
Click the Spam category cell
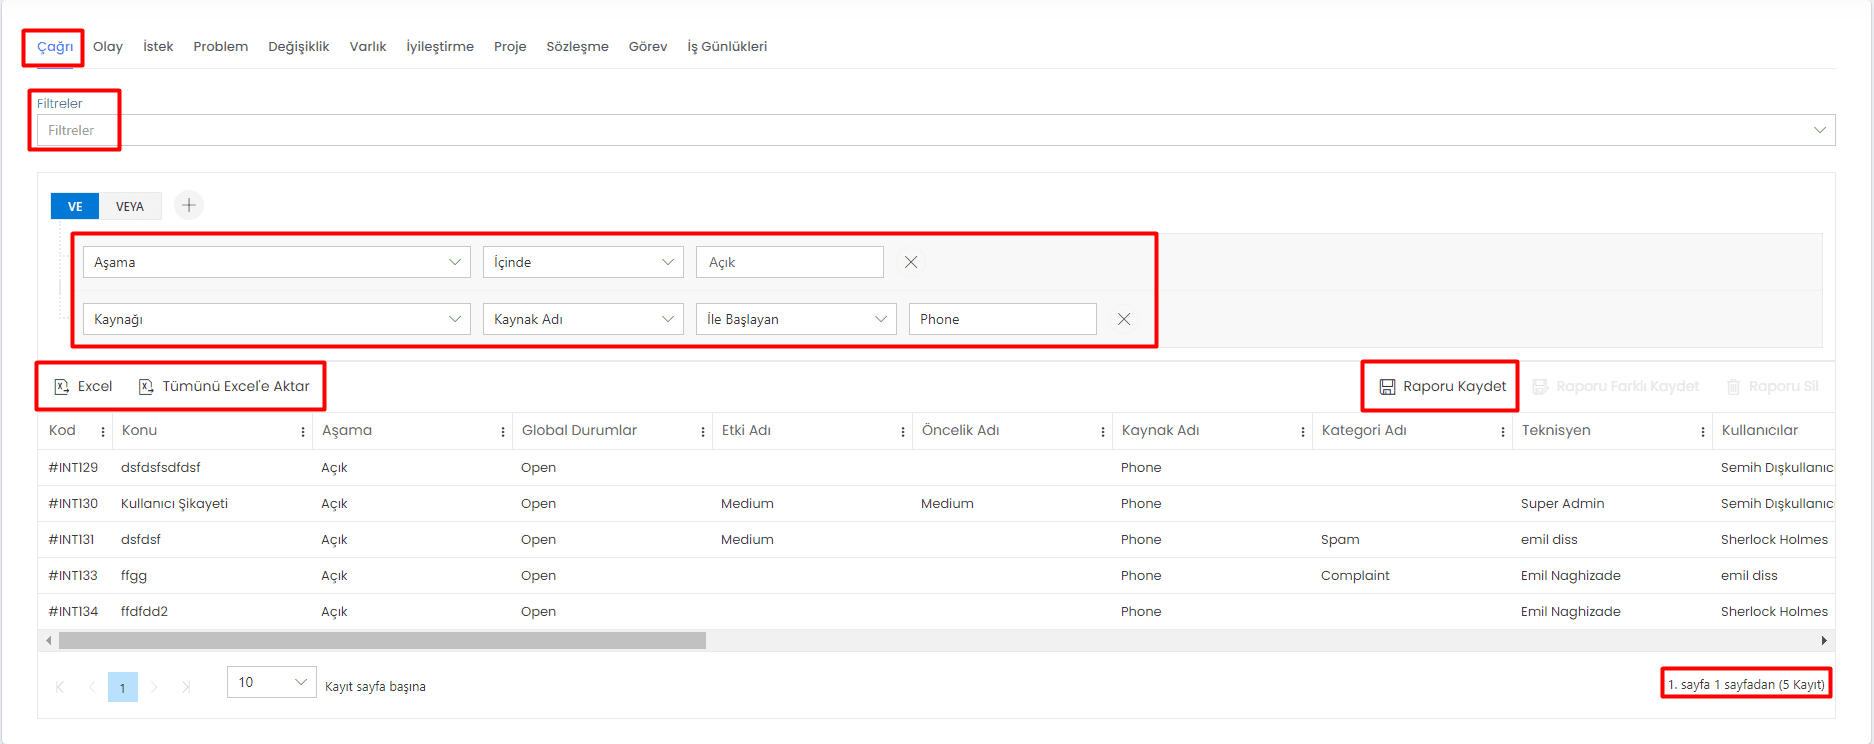pyautogui.click(x=1340, y=539)
